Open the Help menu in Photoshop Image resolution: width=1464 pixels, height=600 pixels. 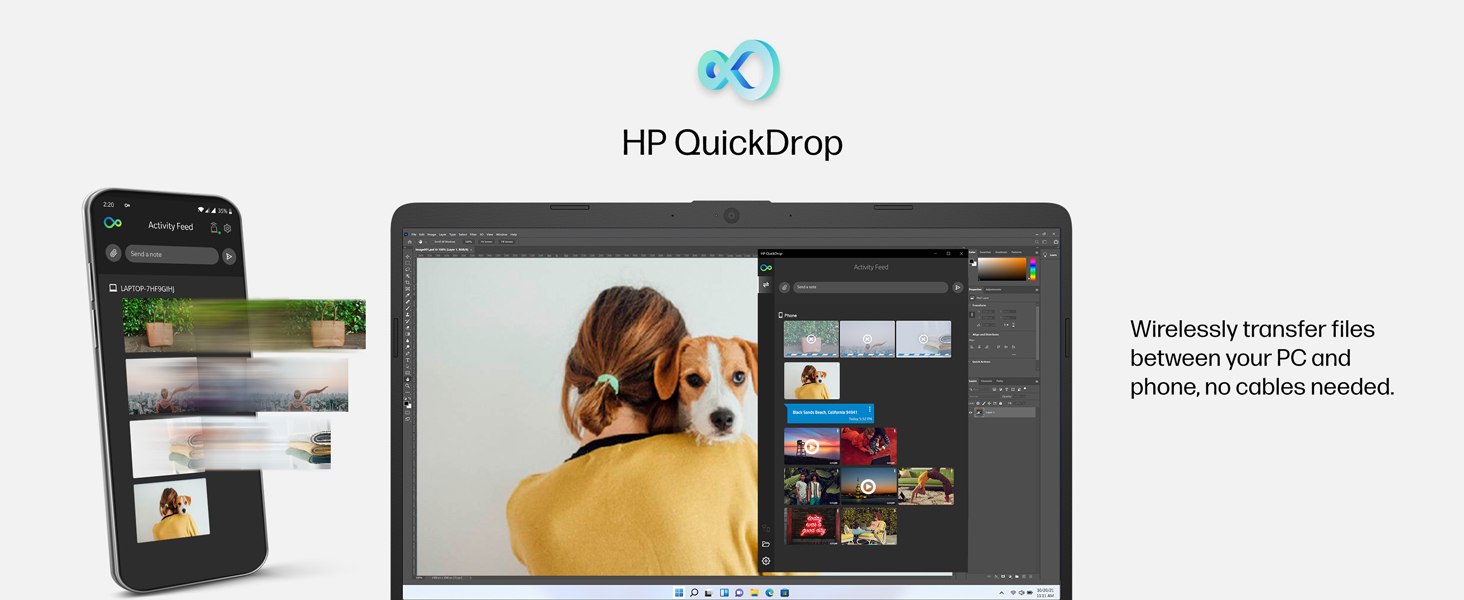pyautogui.click(x=514, y=234)
